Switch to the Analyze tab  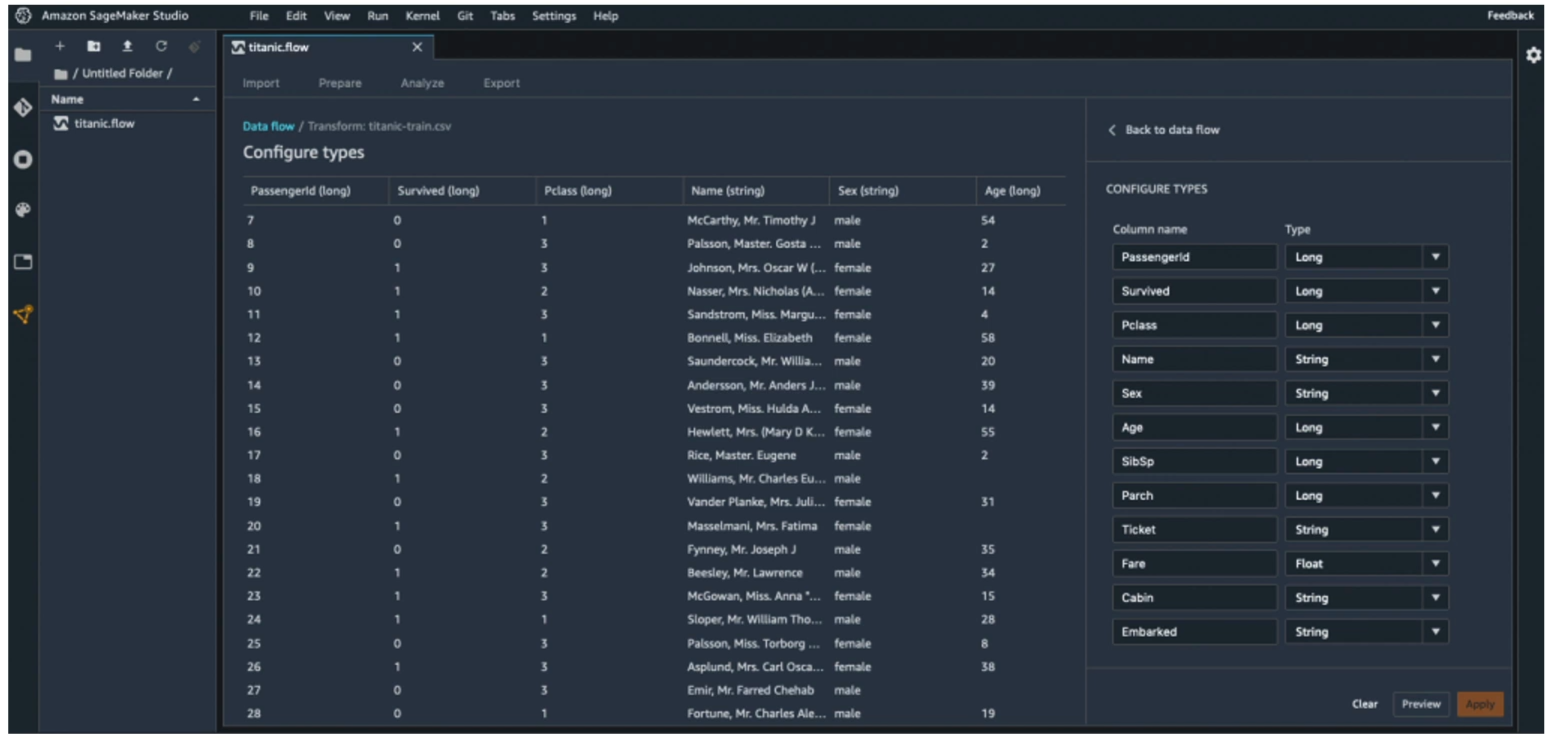coord(422,83)
